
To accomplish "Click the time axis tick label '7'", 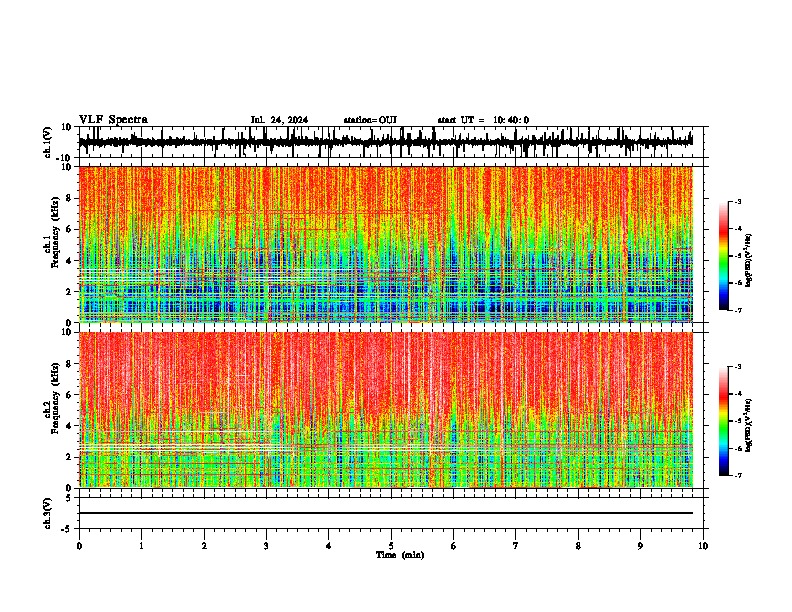I will (x=516, y=546).
